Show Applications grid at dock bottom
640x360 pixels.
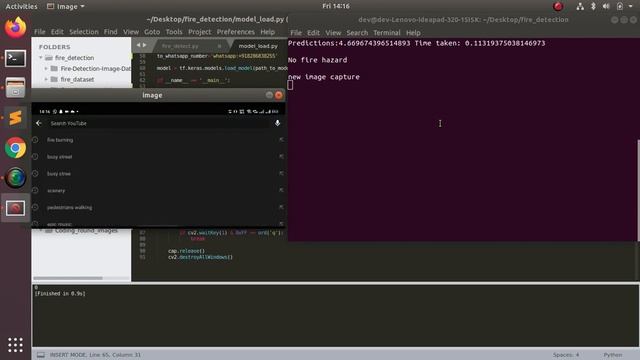pyautogui.click(x=16, y=345)
